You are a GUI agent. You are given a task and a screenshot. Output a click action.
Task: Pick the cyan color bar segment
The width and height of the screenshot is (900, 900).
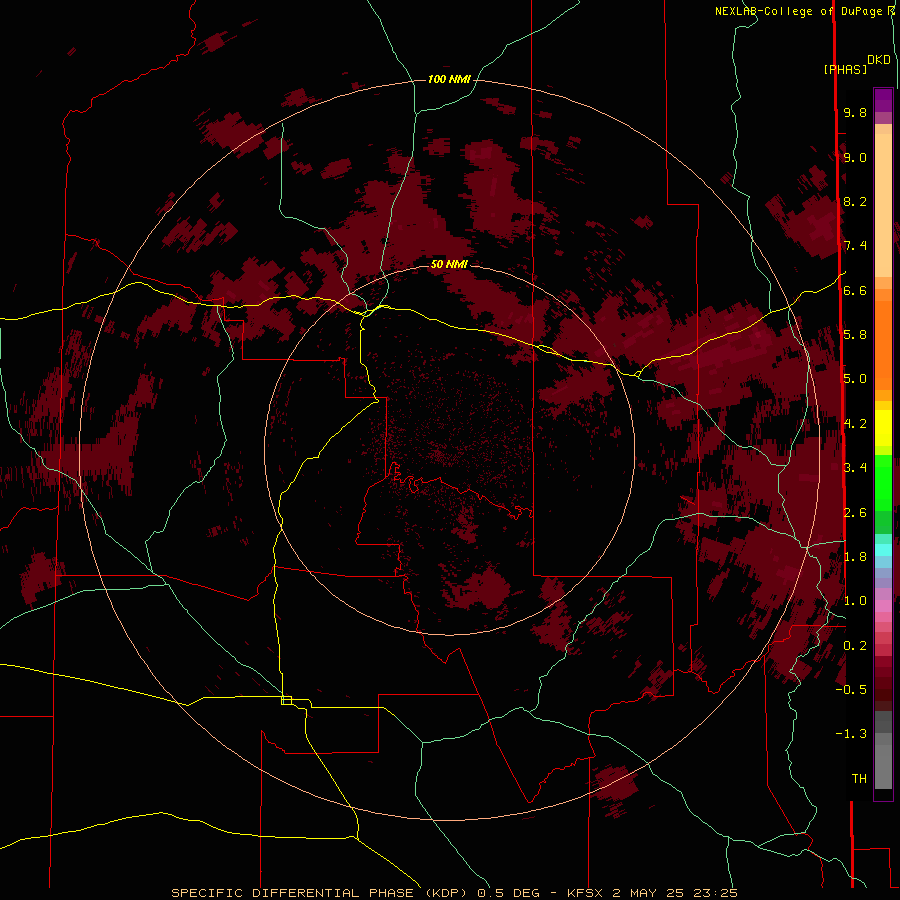pyautogui.click(x=883, y=550)
